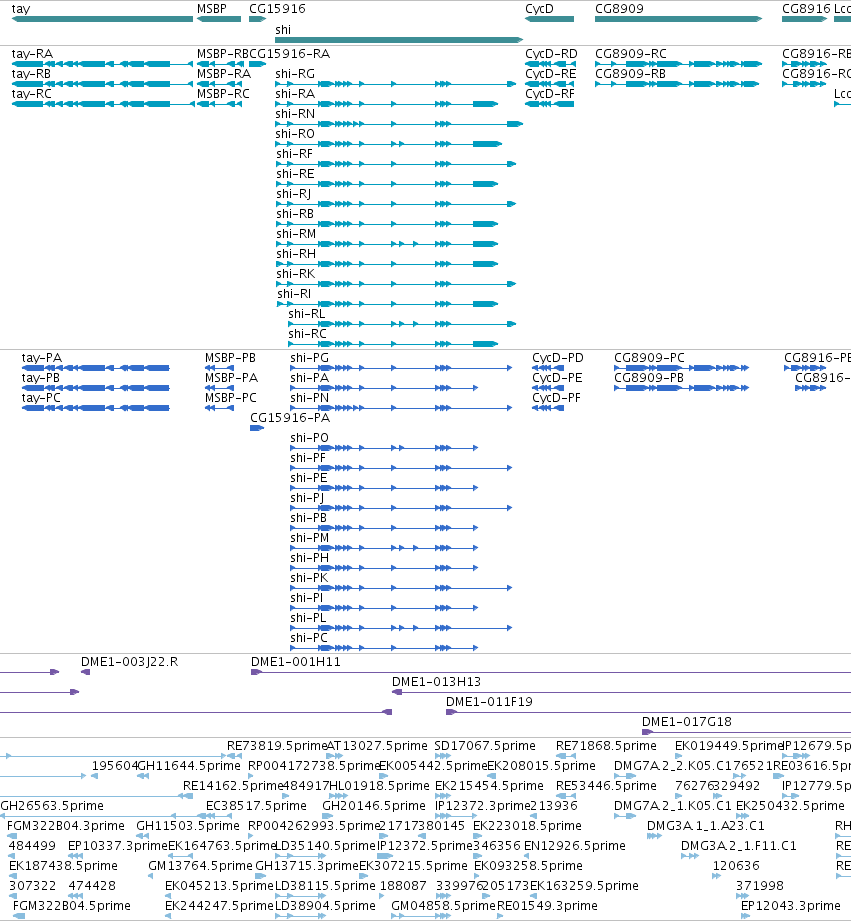The width and height of the screenshot is (851, 921).
Task: Click the shi-RE transcript label
Action: click(295, 174)
